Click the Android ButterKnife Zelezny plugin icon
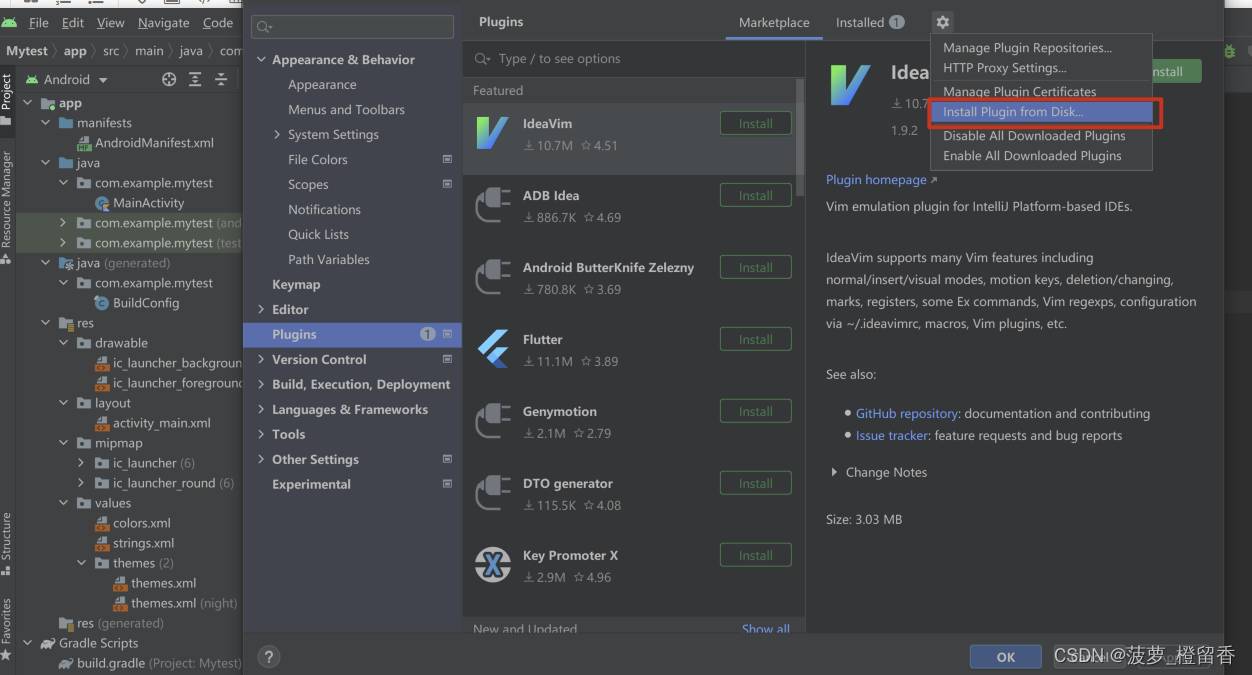1252x675 pixels. pos(492,277)
